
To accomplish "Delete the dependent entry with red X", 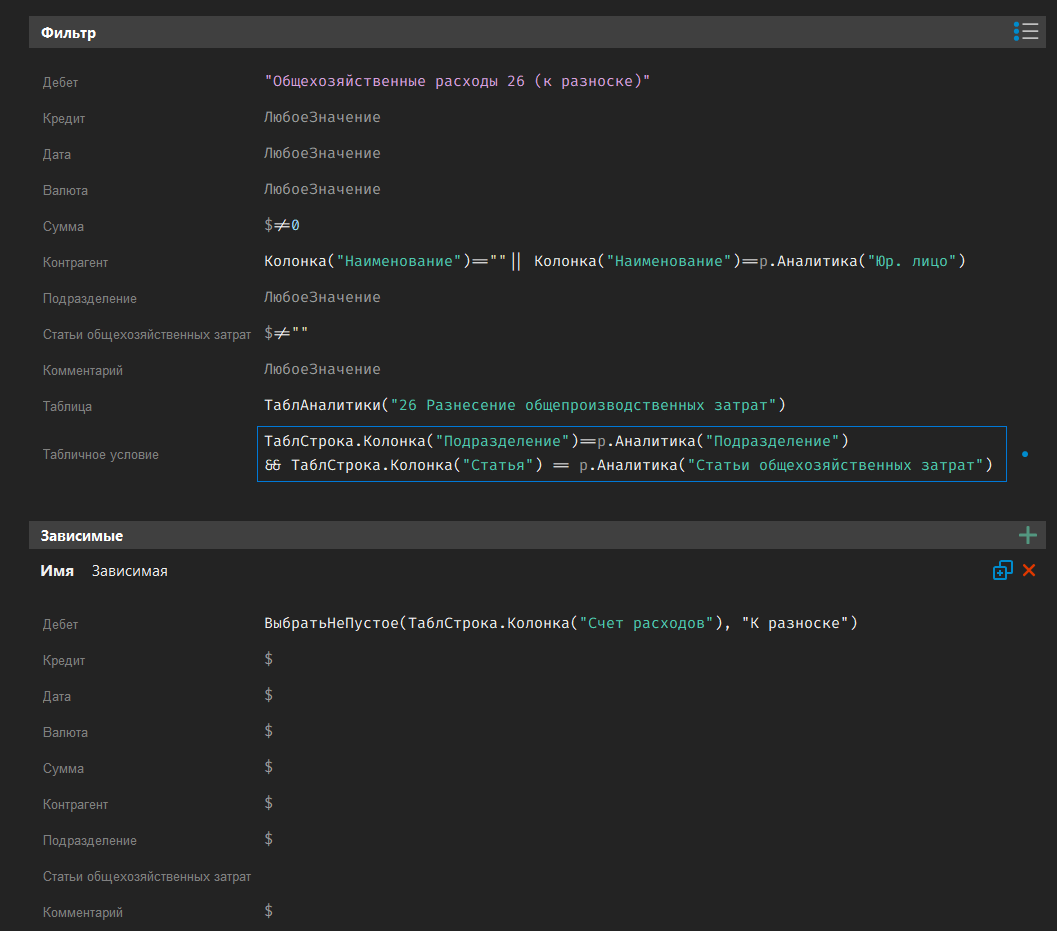I will click(1029, 569).
